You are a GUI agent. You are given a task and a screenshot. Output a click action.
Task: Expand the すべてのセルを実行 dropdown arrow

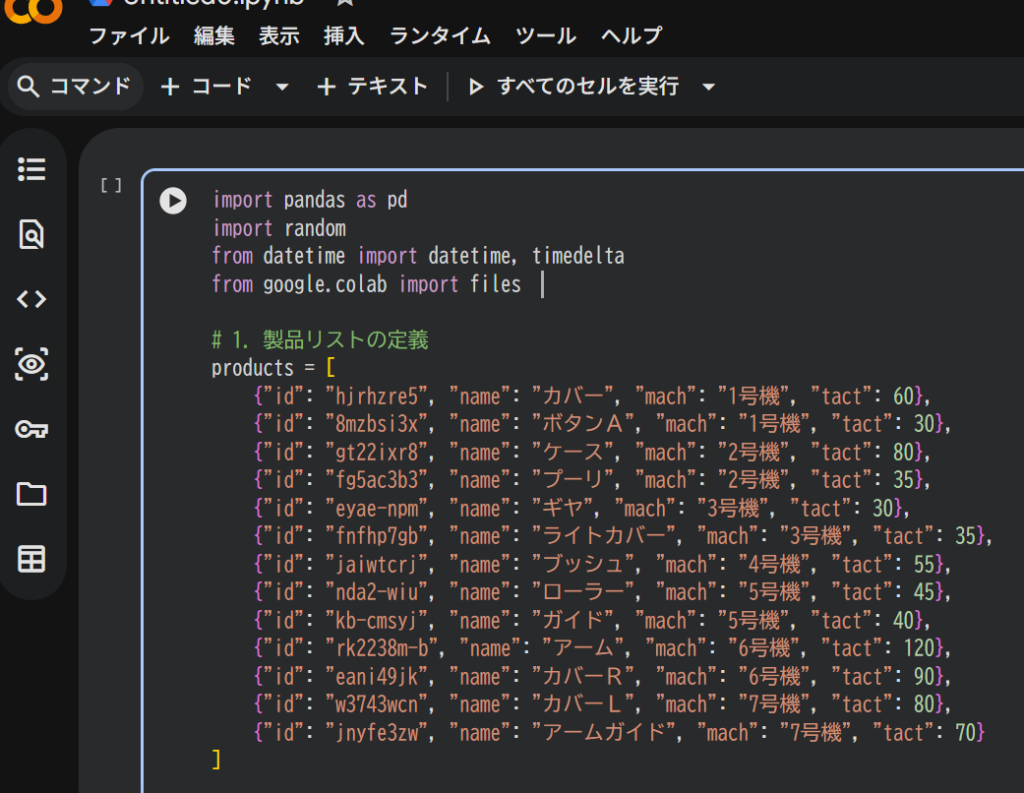pyautogui.click(x=709, y=87)
